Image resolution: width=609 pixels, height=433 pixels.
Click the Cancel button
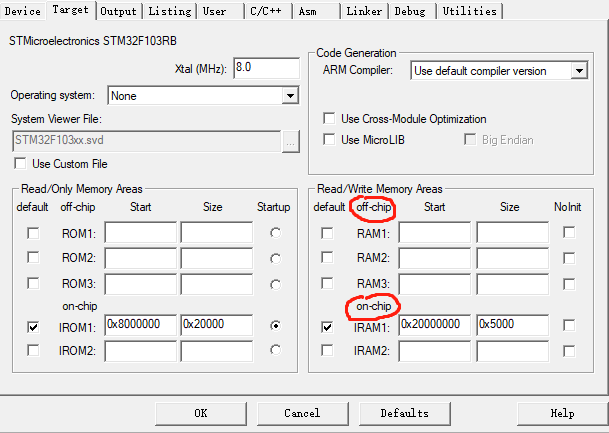302,413
